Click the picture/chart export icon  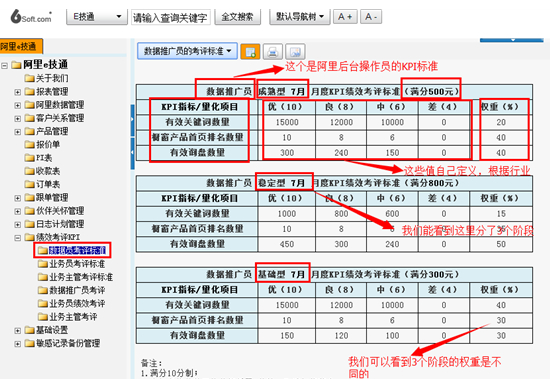tap(295, 52)
